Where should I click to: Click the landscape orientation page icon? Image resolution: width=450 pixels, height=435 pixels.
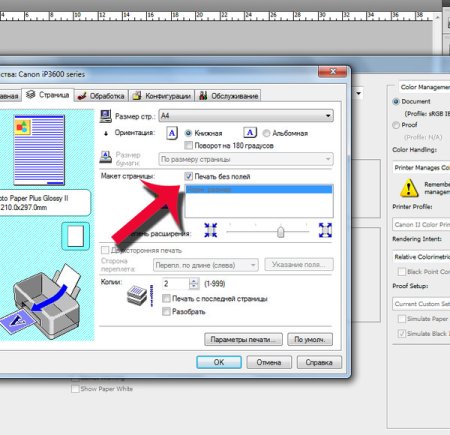[250, 132]
